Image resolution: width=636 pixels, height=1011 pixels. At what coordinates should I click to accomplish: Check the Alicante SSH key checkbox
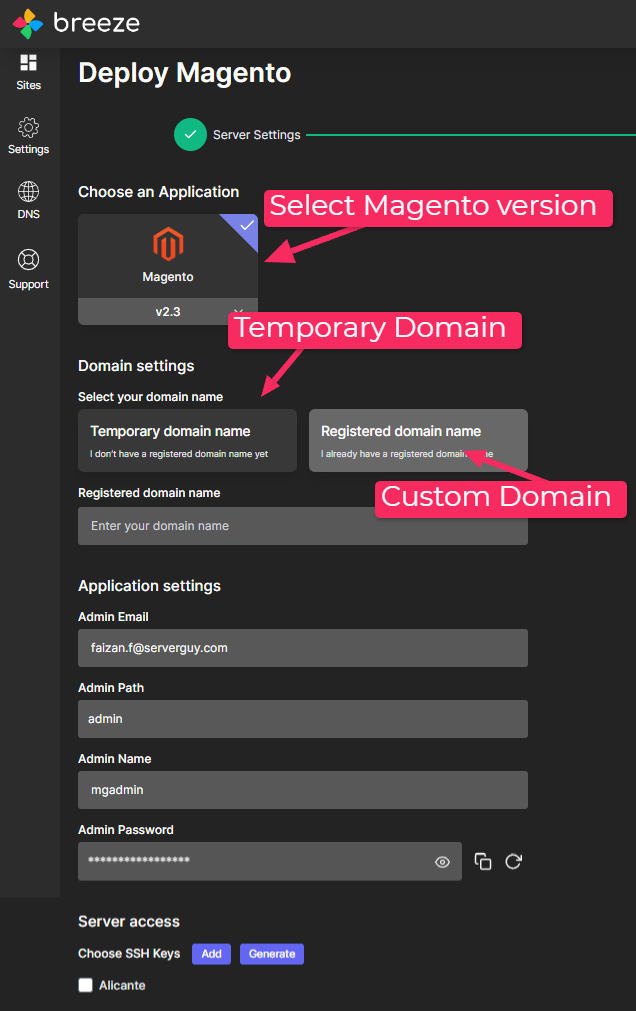[x=85, y=985]
